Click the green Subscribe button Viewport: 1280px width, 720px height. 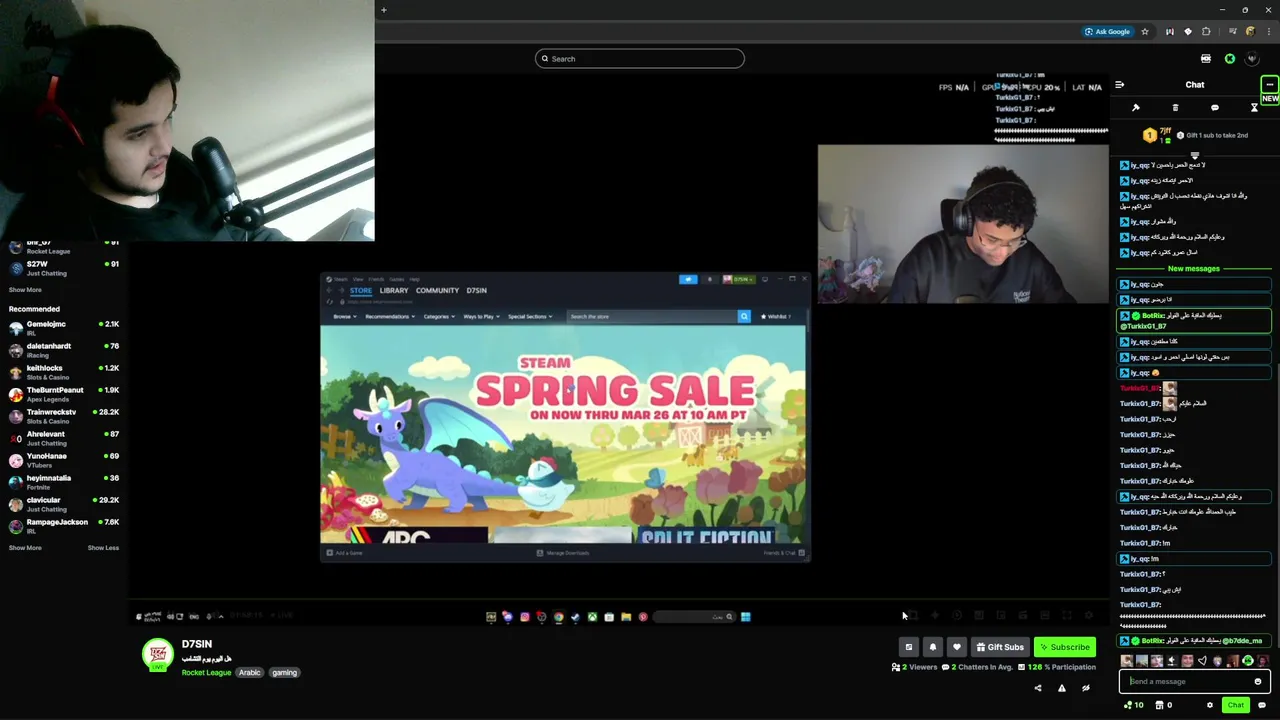[1064, 647]
